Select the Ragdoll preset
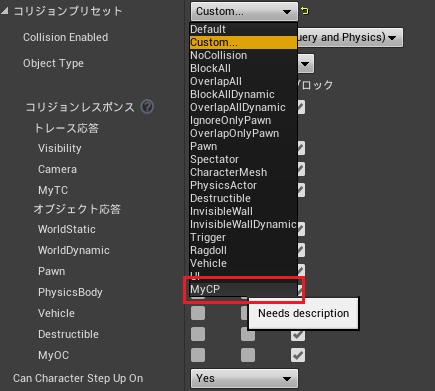This screenshot has width=435, height=391. pos(243,250)
